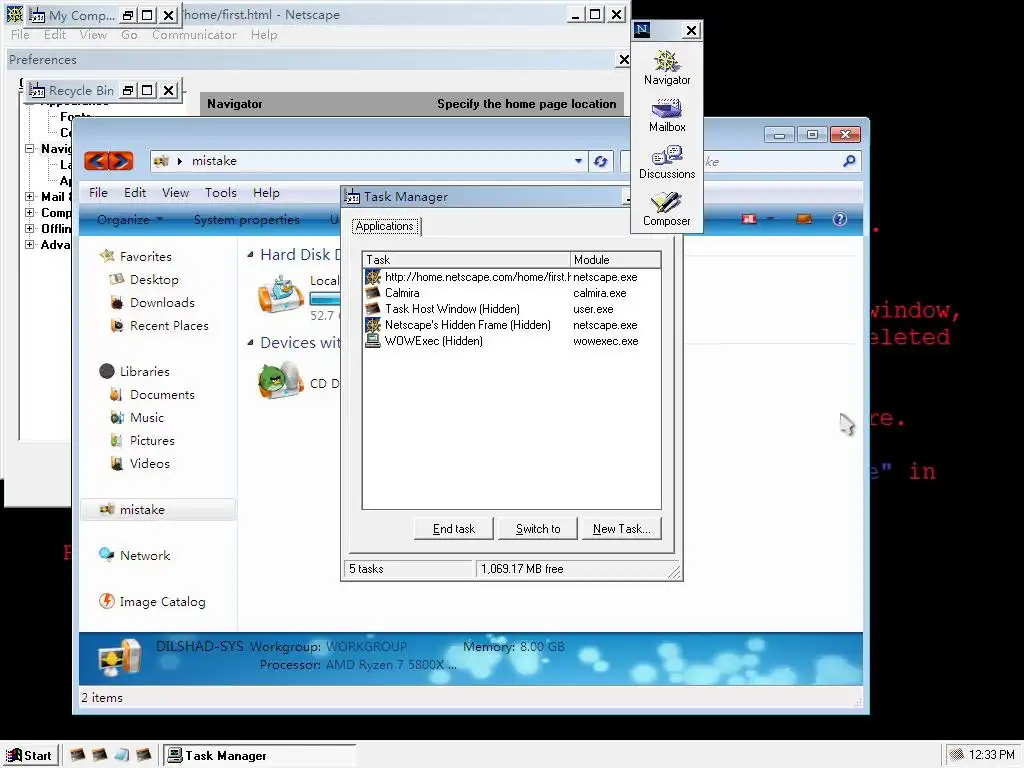1024x768 pixels.
Task: Click the Switch to button
Action: coord(537,528)
